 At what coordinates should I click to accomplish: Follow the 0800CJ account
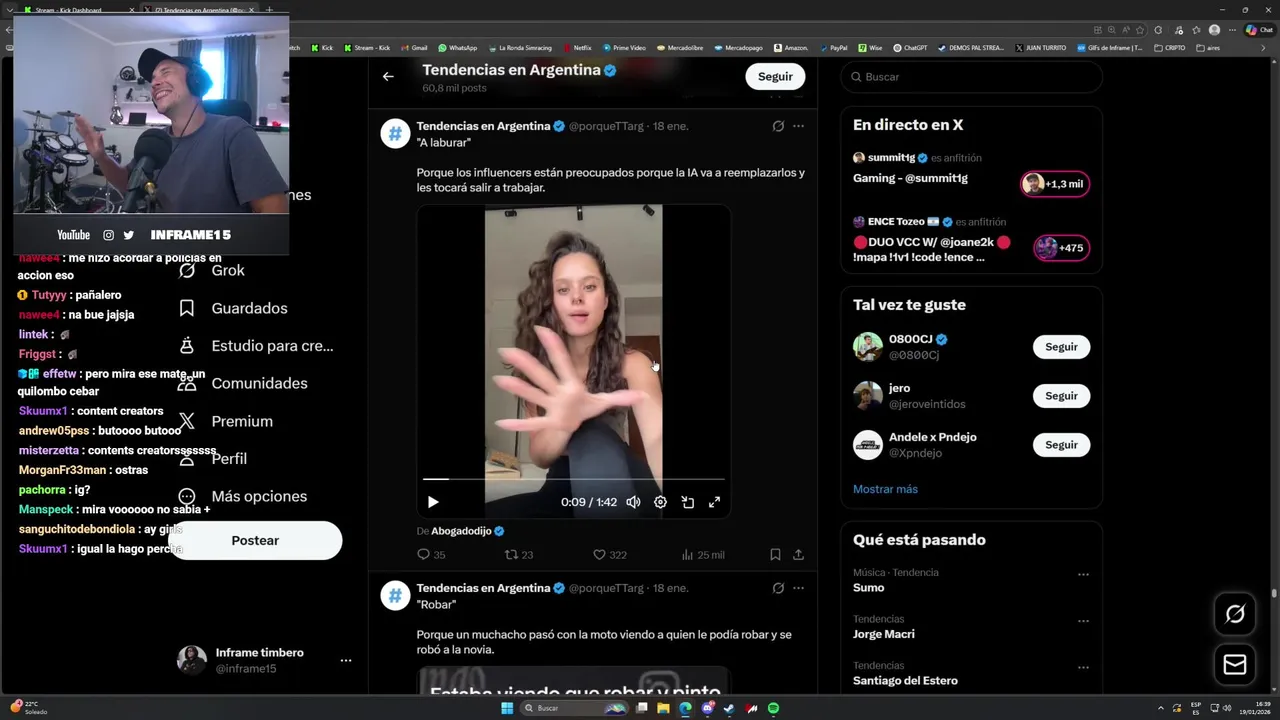click(1061, 347)
